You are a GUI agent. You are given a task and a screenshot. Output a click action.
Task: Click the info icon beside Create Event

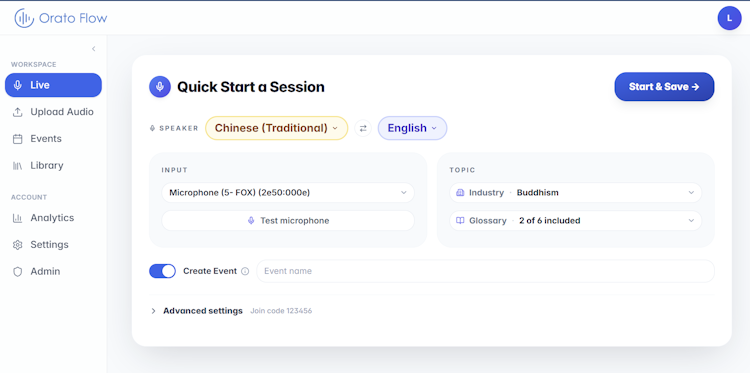245,271
